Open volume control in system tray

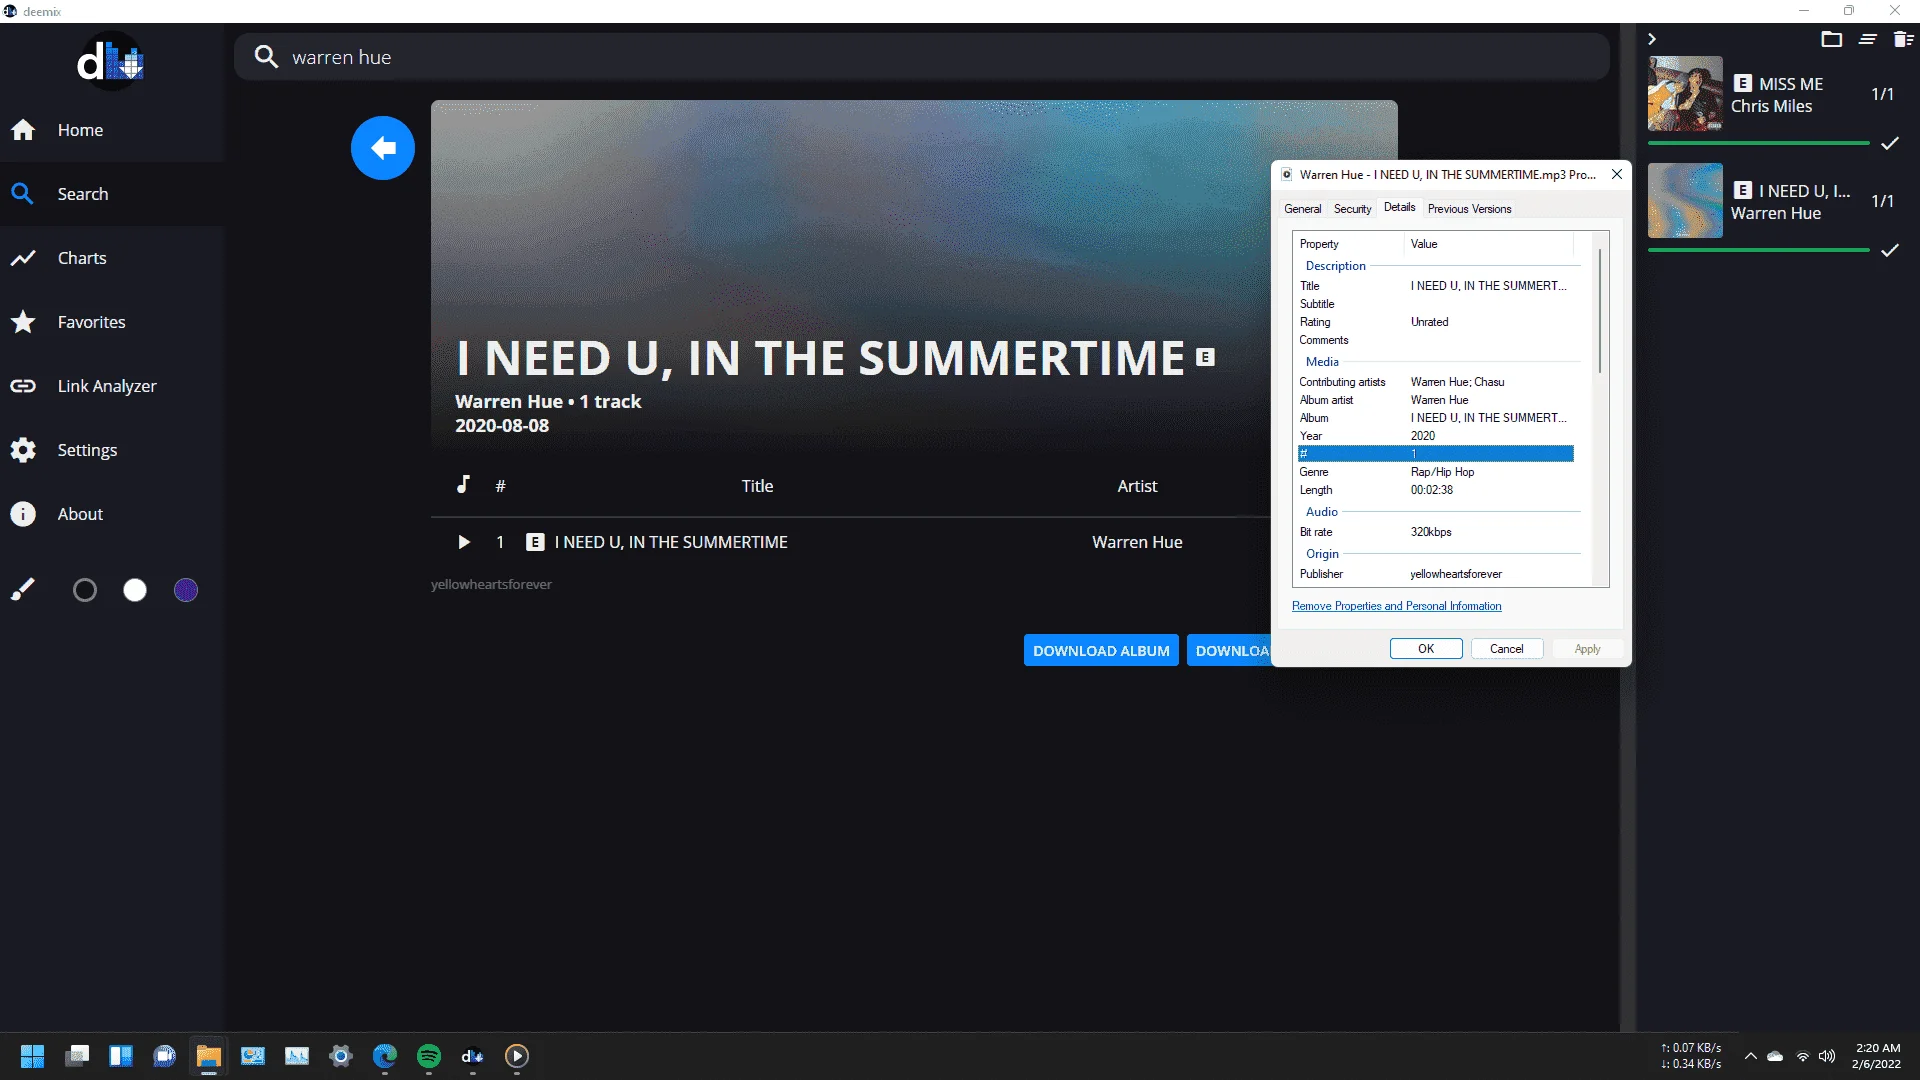coord(1827,1056)
